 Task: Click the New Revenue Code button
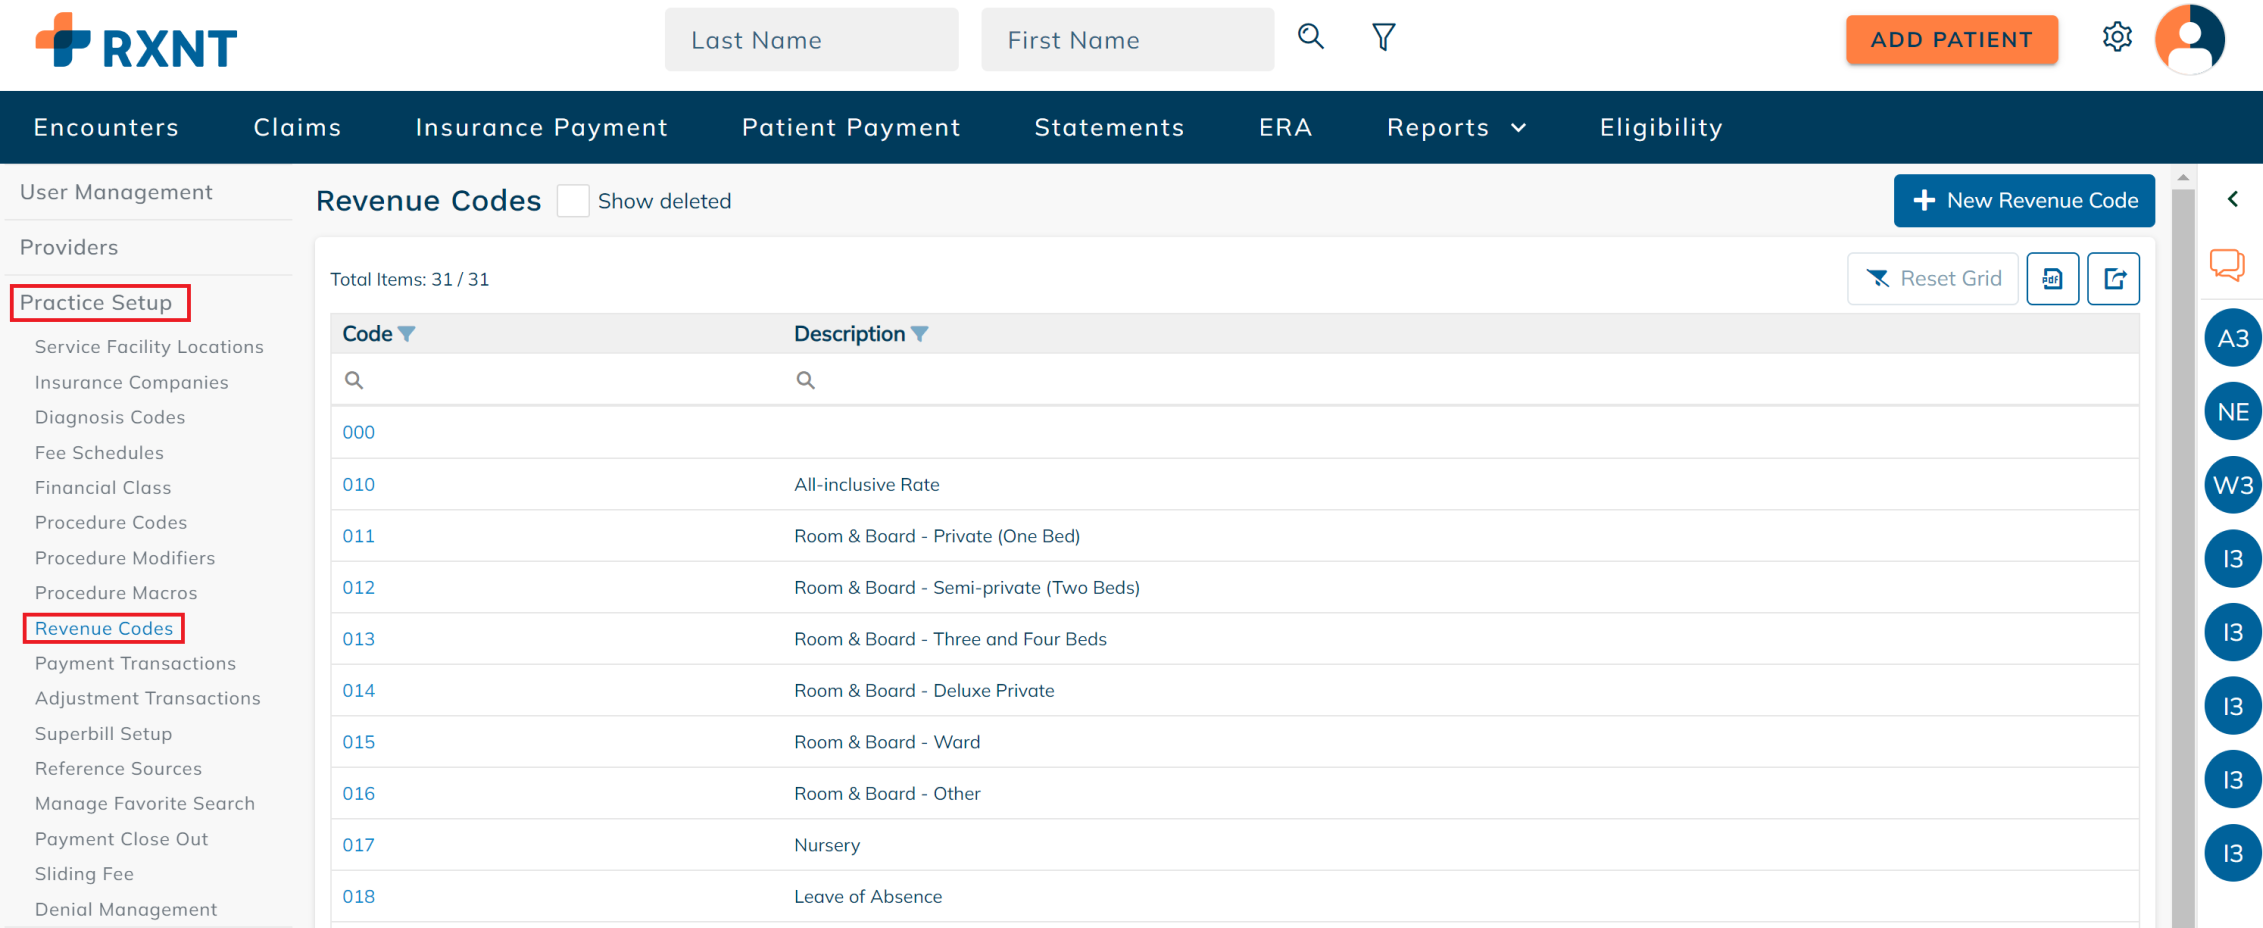coord(2023,201)
